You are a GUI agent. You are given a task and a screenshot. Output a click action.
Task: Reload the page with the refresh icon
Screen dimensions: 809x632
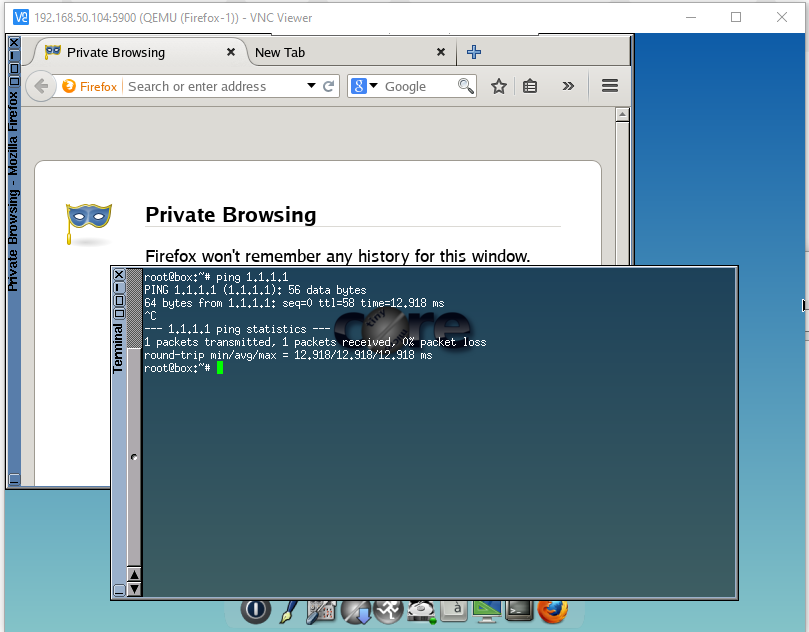(328, 87)
